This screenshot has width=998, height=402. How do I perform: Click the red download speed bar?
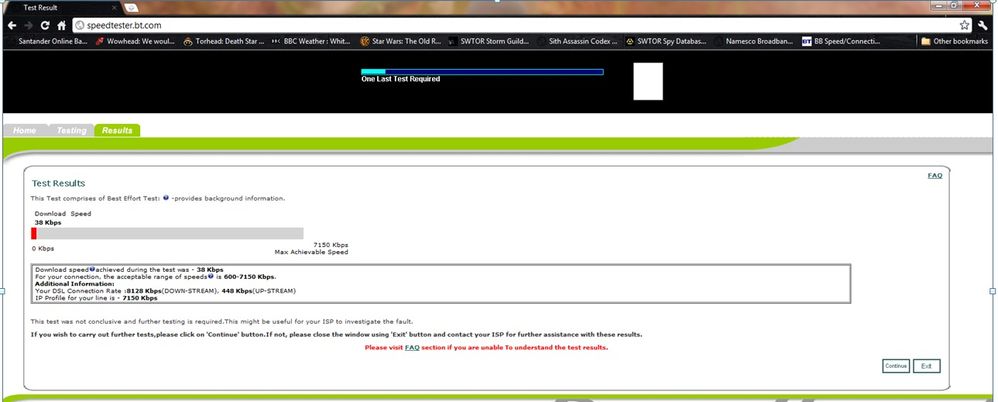[34, 233]
